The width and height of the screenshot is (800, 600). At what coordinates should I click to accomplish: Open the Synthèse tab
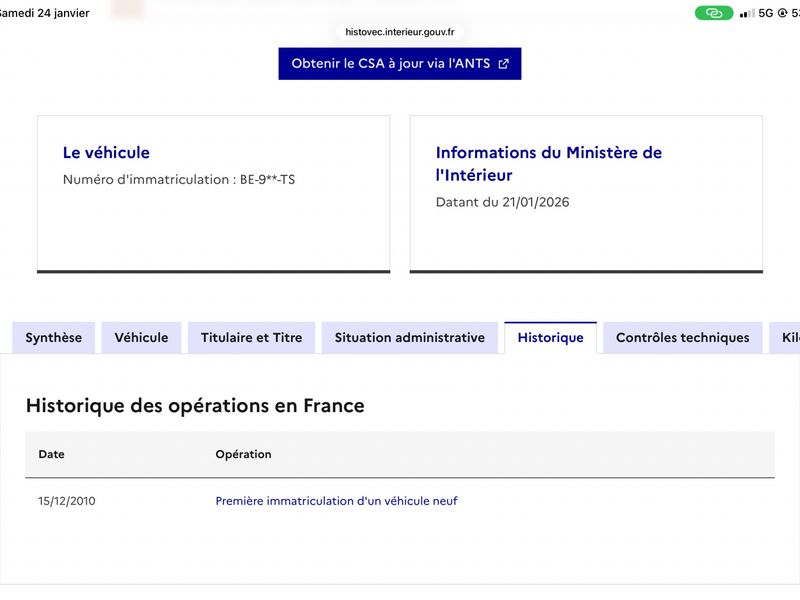coord(54,338)
